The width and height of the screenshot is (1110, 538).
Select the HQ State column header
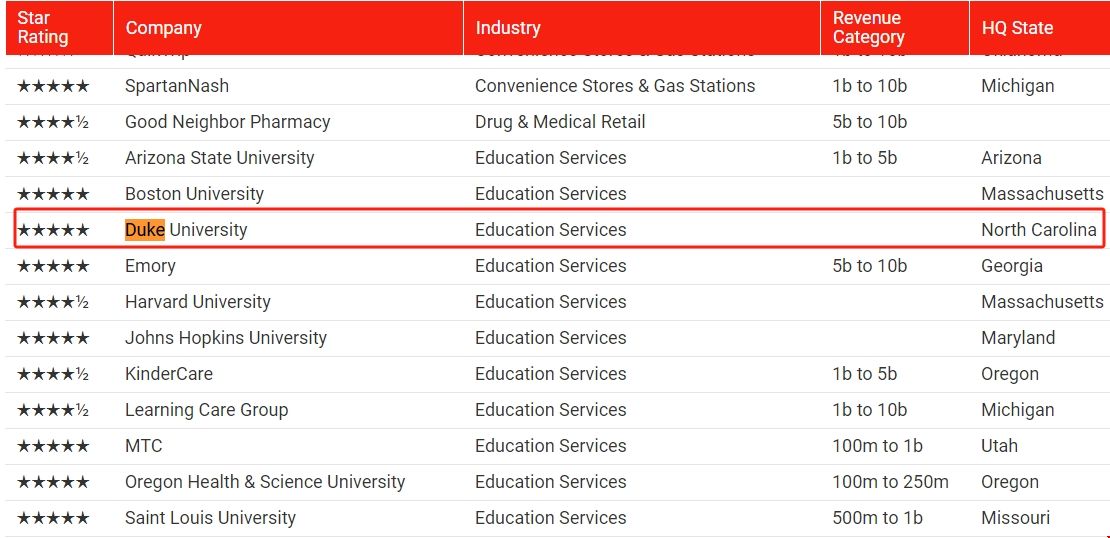click(1017, 28)
